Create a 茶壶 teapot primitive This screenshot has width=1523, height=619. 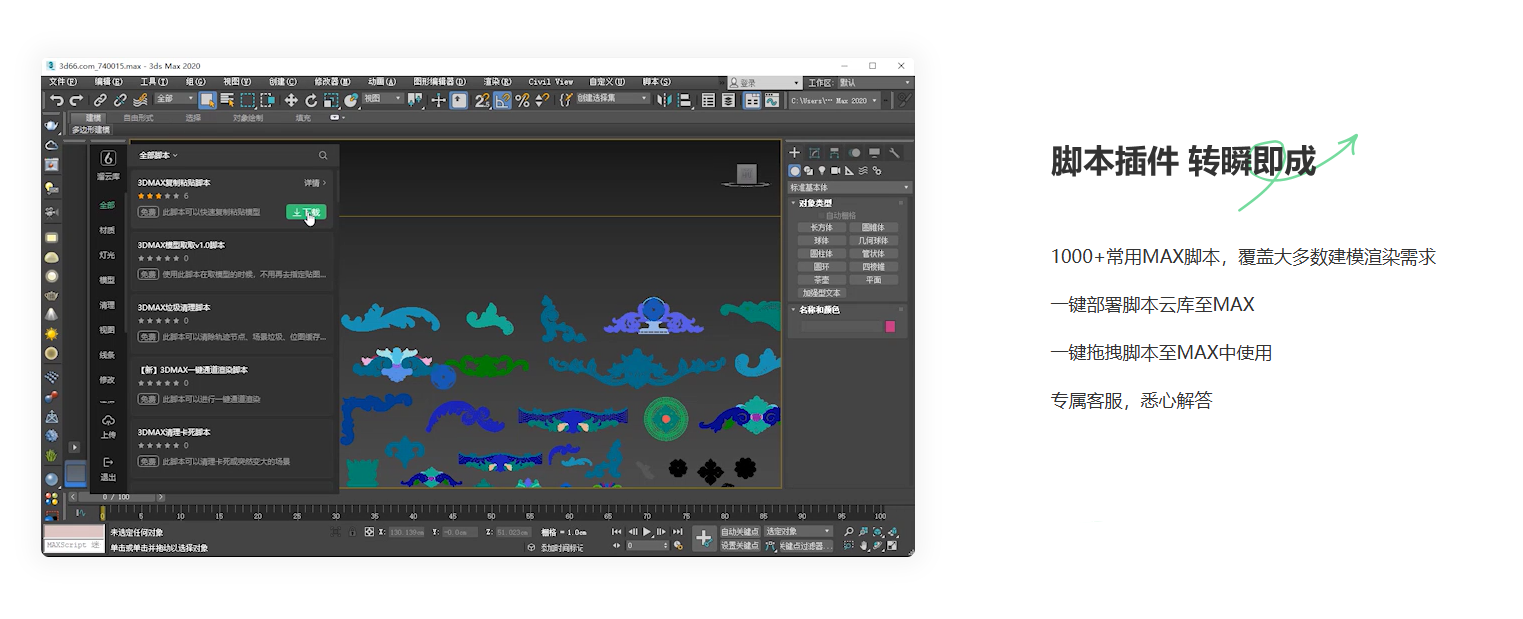(x=822, y=280)
